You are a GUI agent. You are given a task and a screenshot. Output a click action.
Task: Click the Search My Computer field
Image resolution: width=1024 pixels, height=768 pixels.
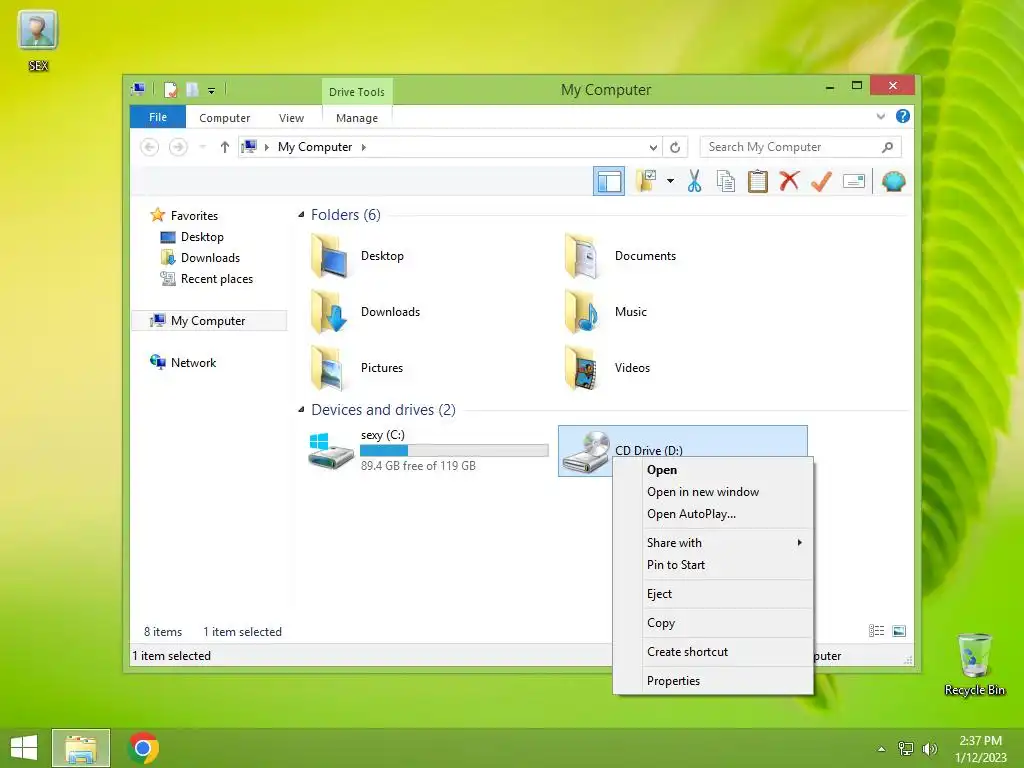coord(801,147)
